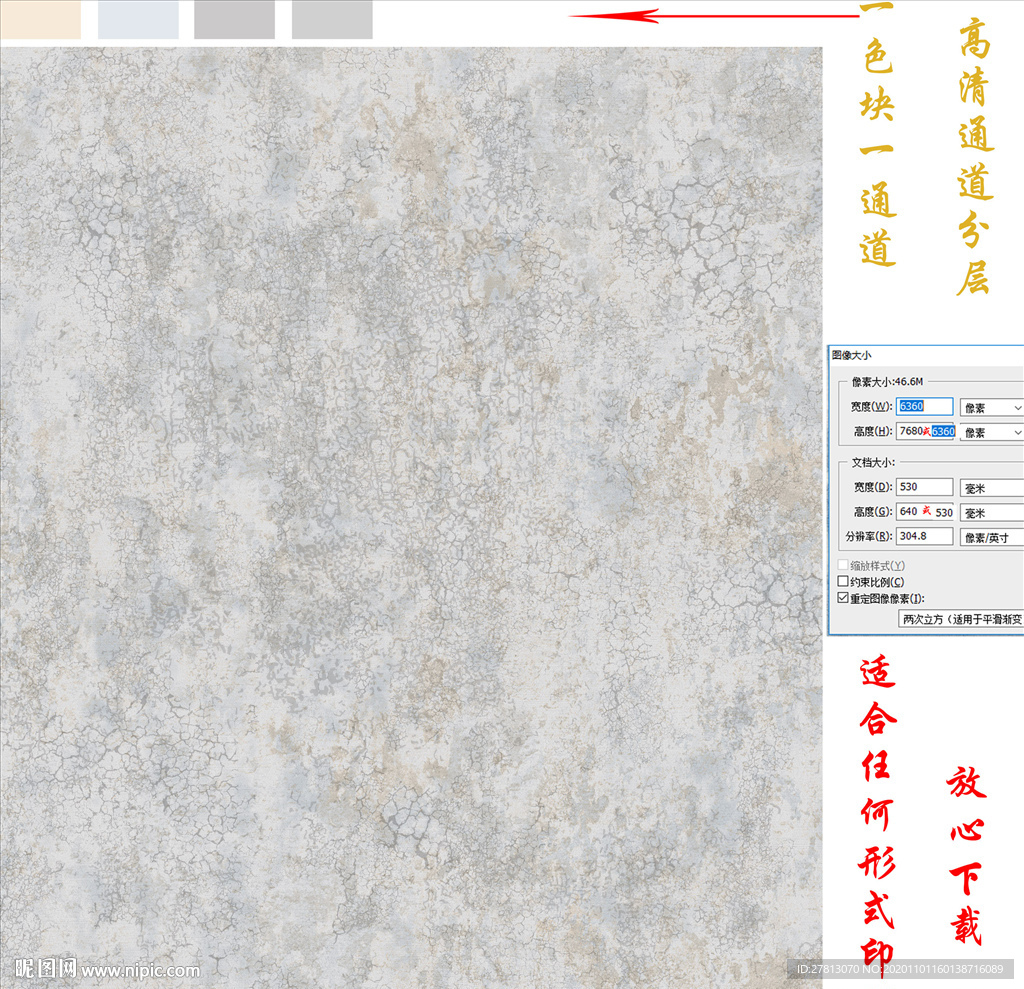Viewport: 1024px width, 989px height.
Task: Click the 像素大小:46.6M label
Action: (x=887, y=381)
